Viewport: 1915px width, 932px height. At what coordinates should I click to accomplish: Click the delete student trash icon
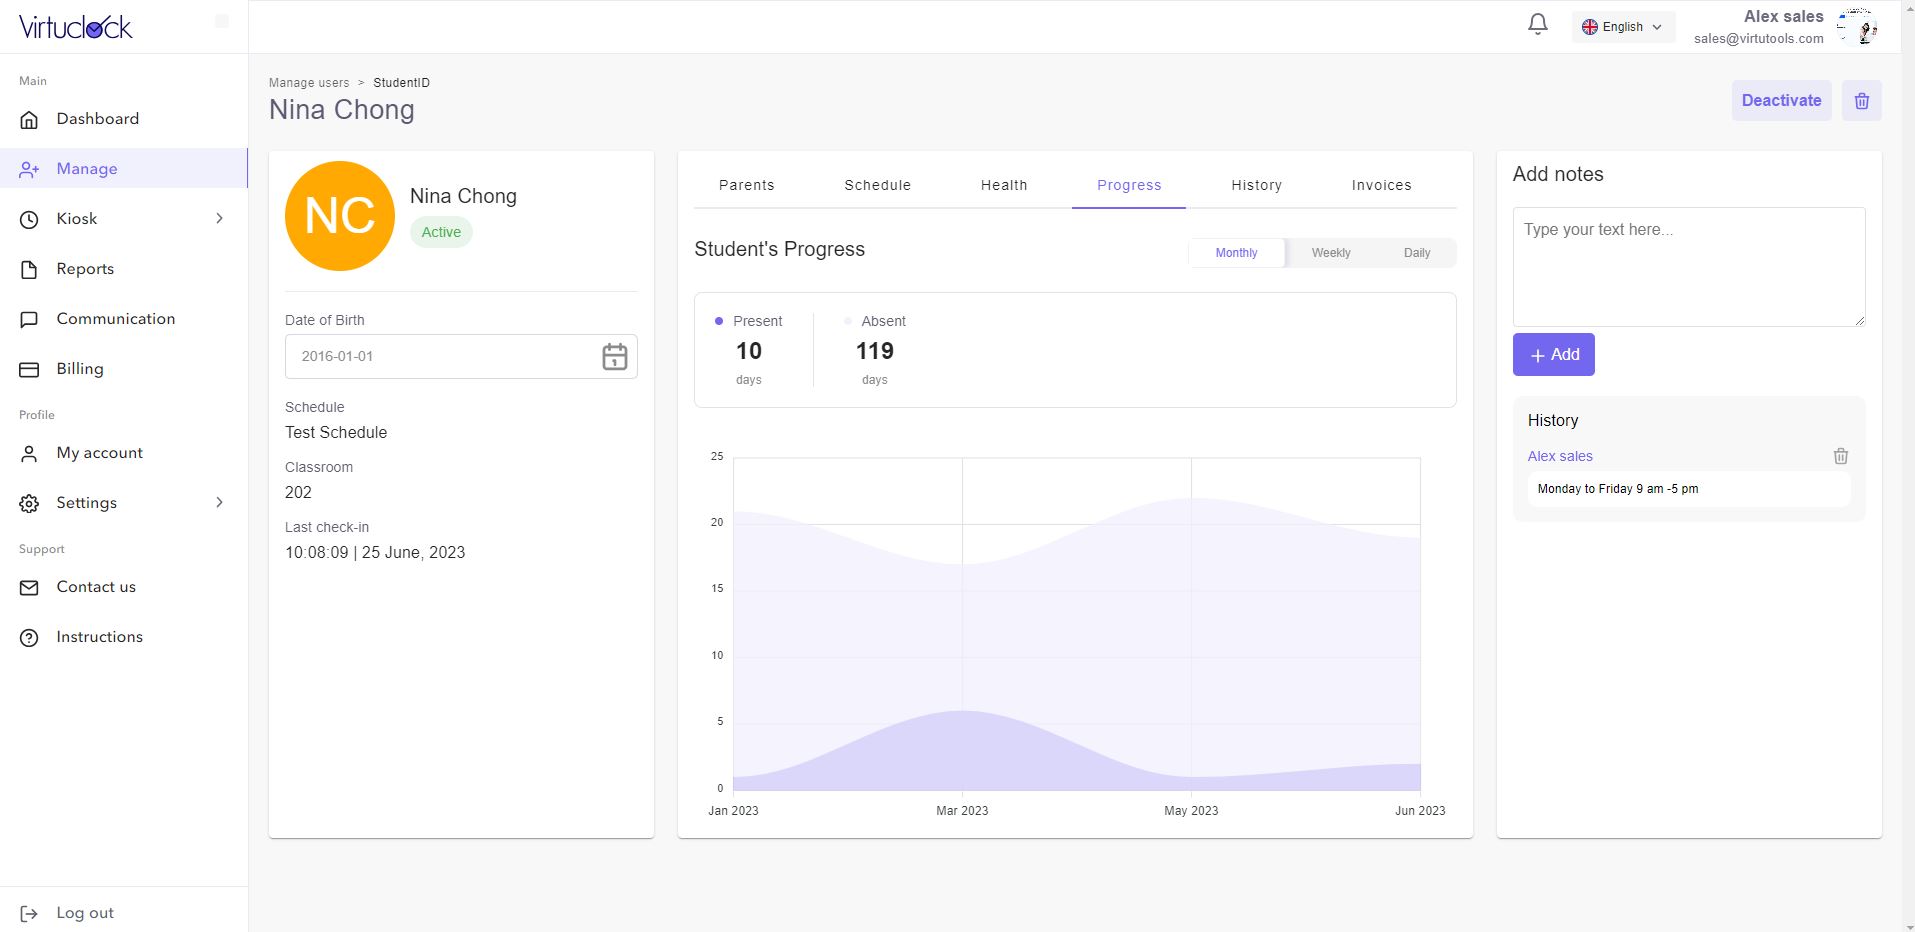1861,101
